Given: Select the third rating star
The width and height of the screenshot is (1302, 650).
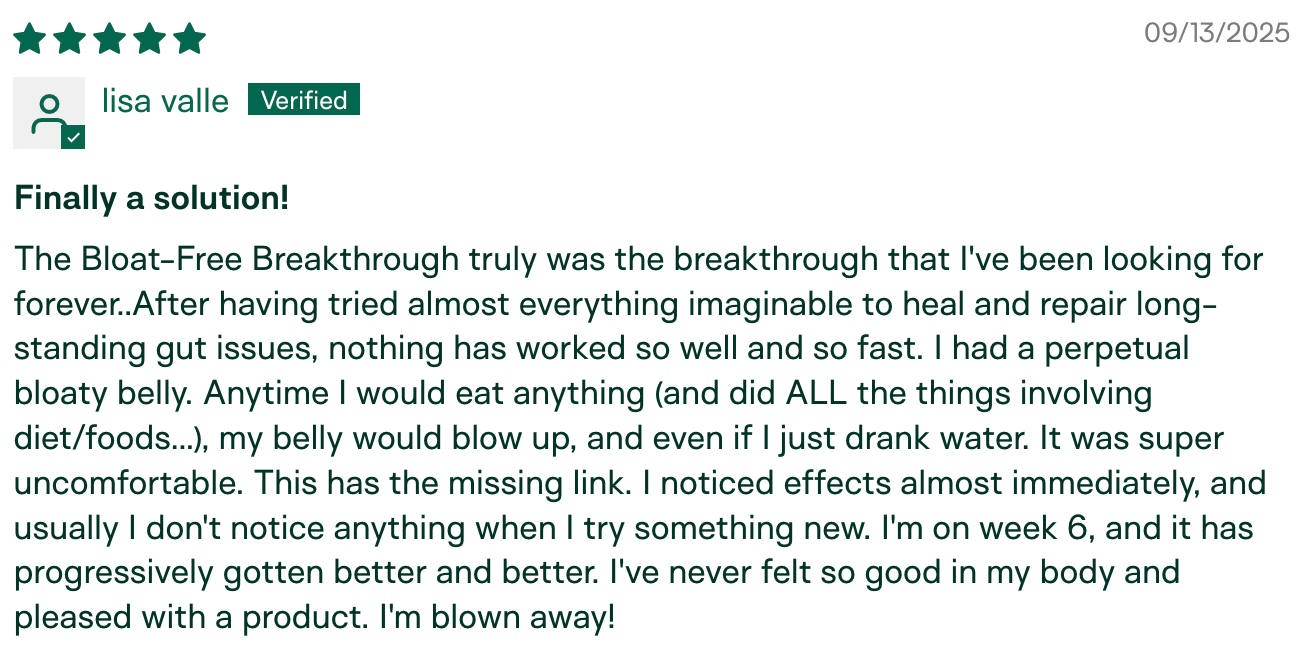Looking at the screenshot, I should (109, 39).
